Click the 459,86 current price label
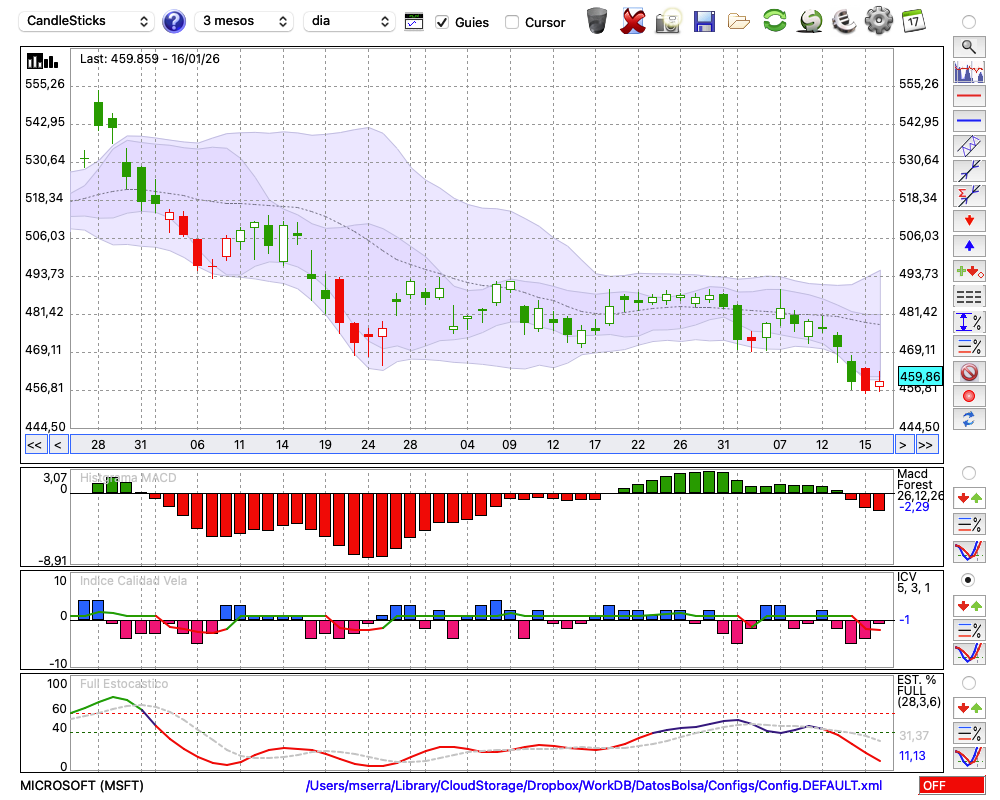Image resolution: width=1000 pixels, height=800 pixels. pyautogui.click(x=920, y=376)
